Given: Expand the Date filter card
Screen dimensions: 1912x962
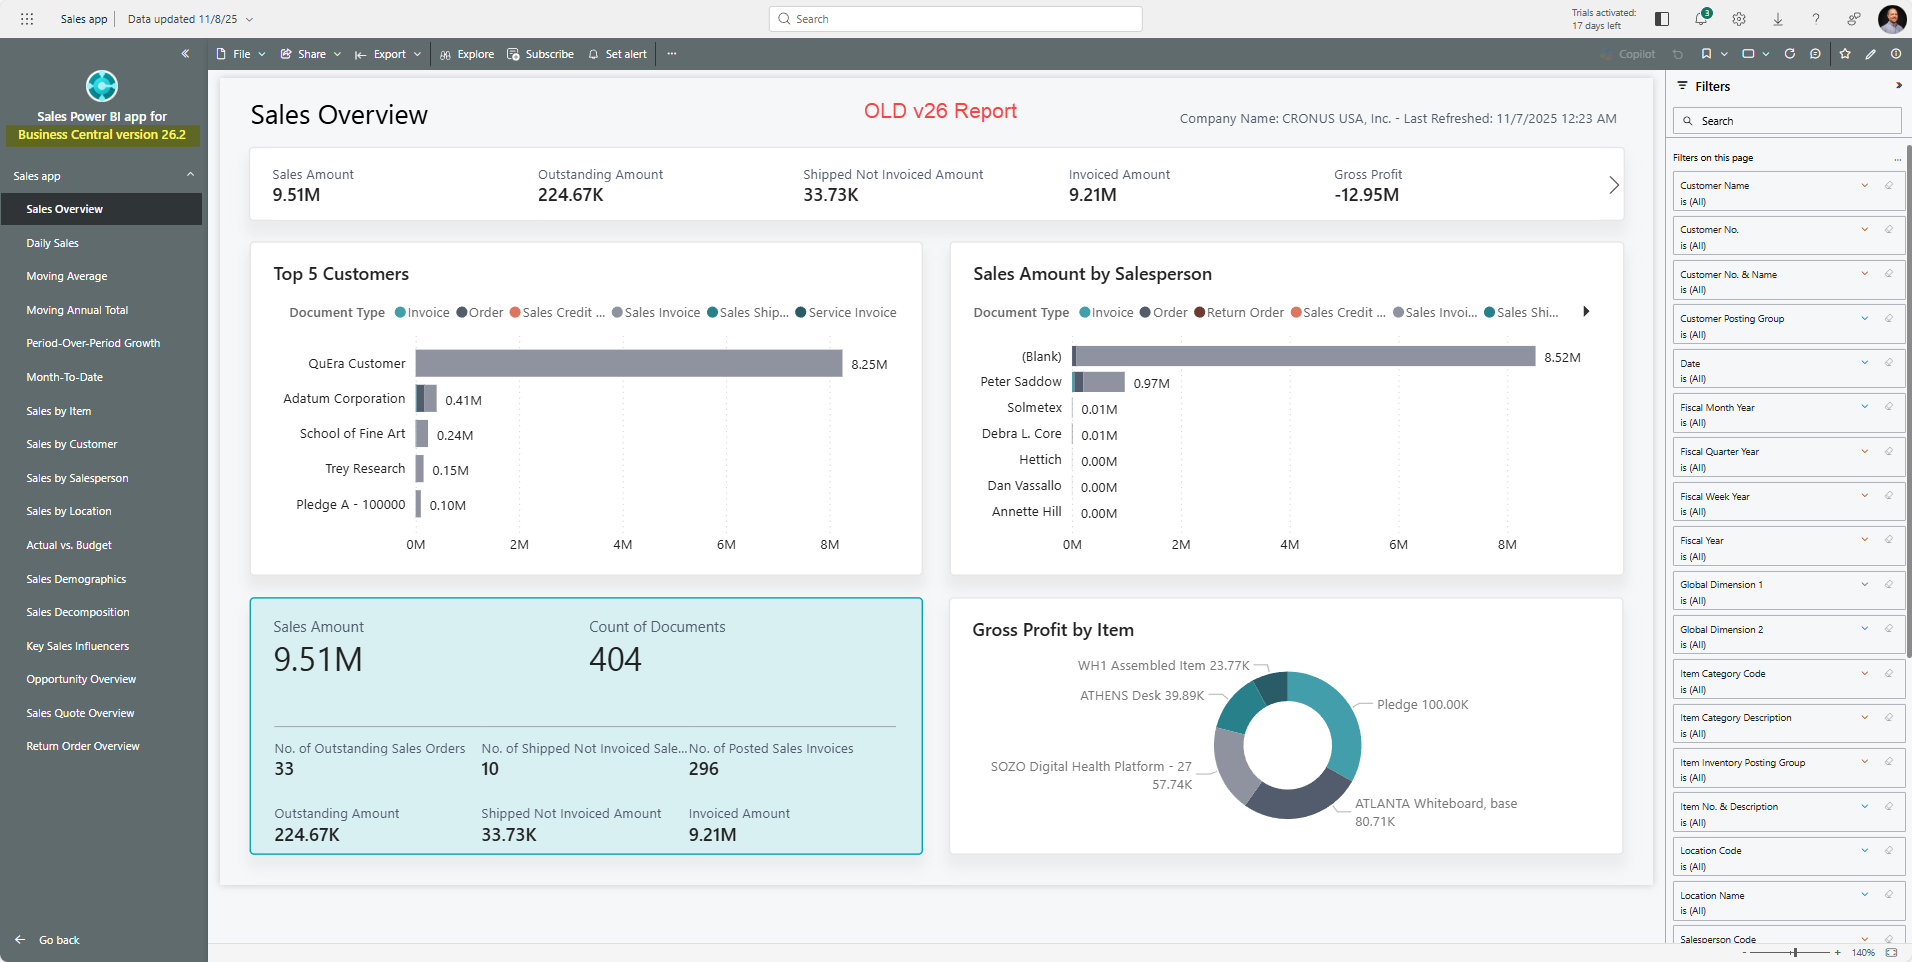Looking at the screenshot, I should coord(1864,363).
